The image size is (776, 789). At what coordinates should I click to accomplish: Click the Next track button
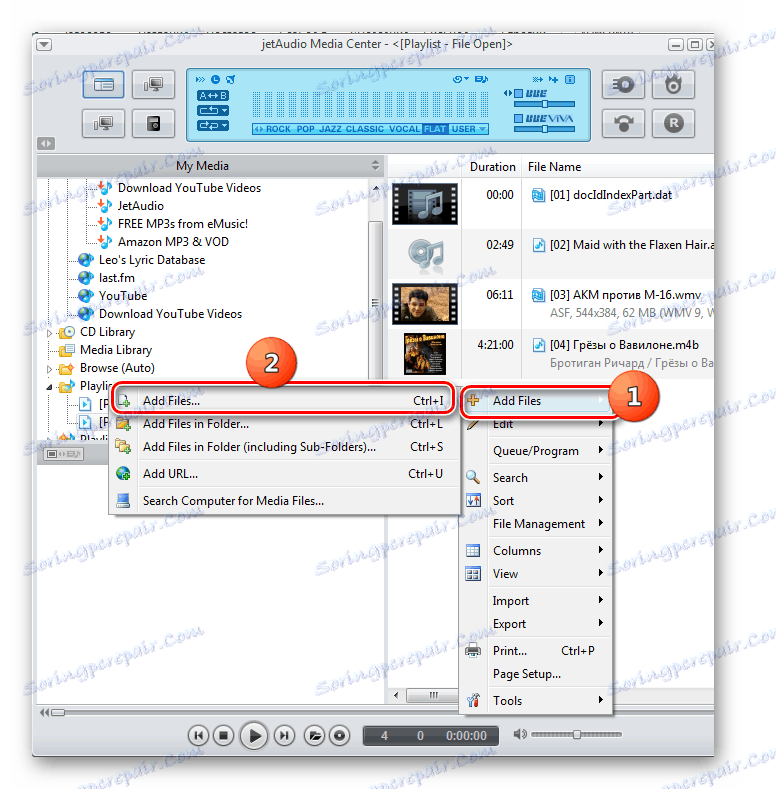[x=284, y=736]
